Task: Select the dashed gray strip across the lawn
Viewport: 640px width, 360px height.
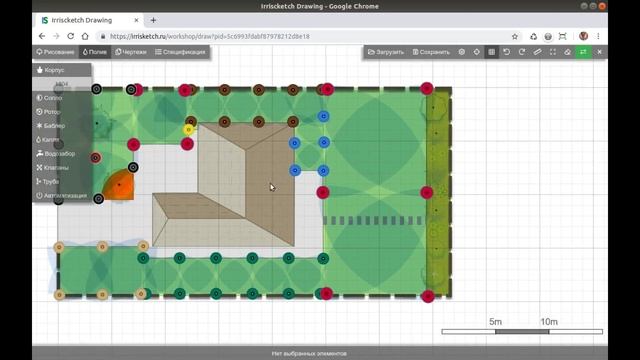Action: [374, 220]
